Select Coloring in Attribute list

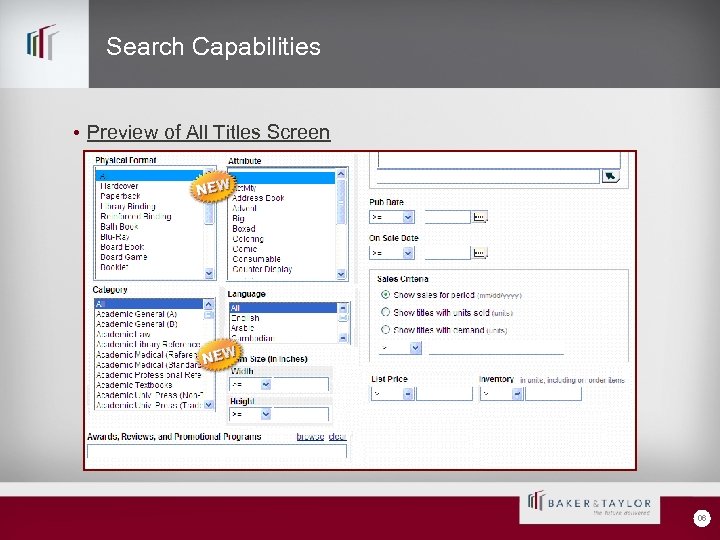pos(248,239)
